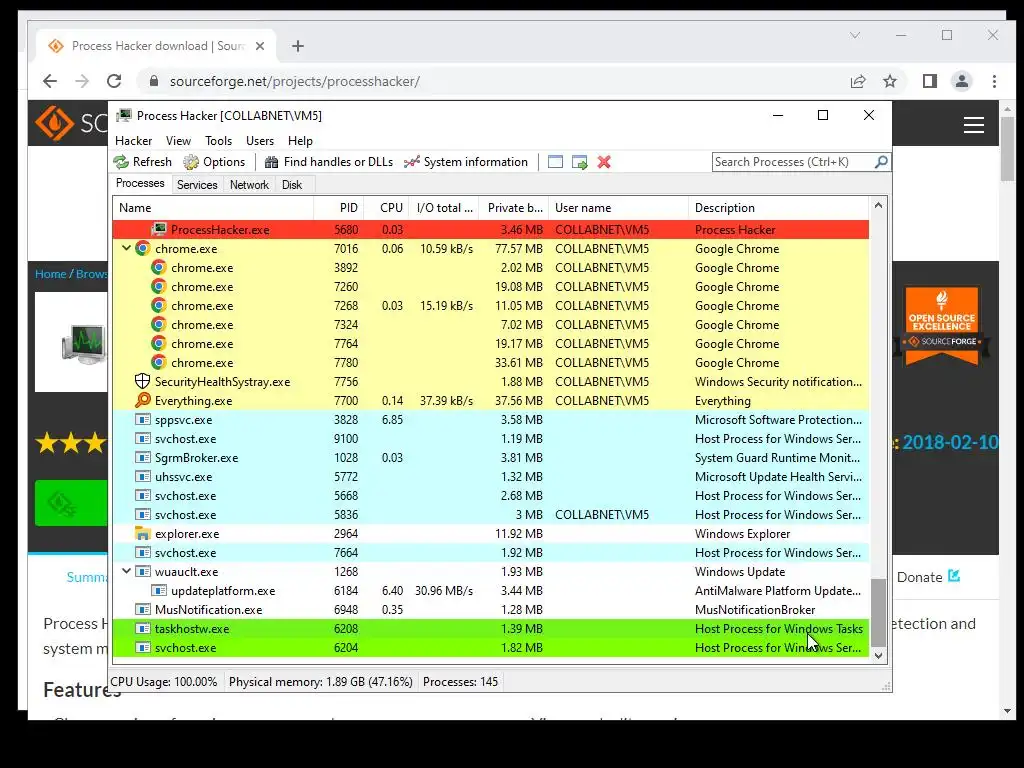Open Chrome tab search chevron
This screenshot has height=768, width=1024.
pos(855,35)
